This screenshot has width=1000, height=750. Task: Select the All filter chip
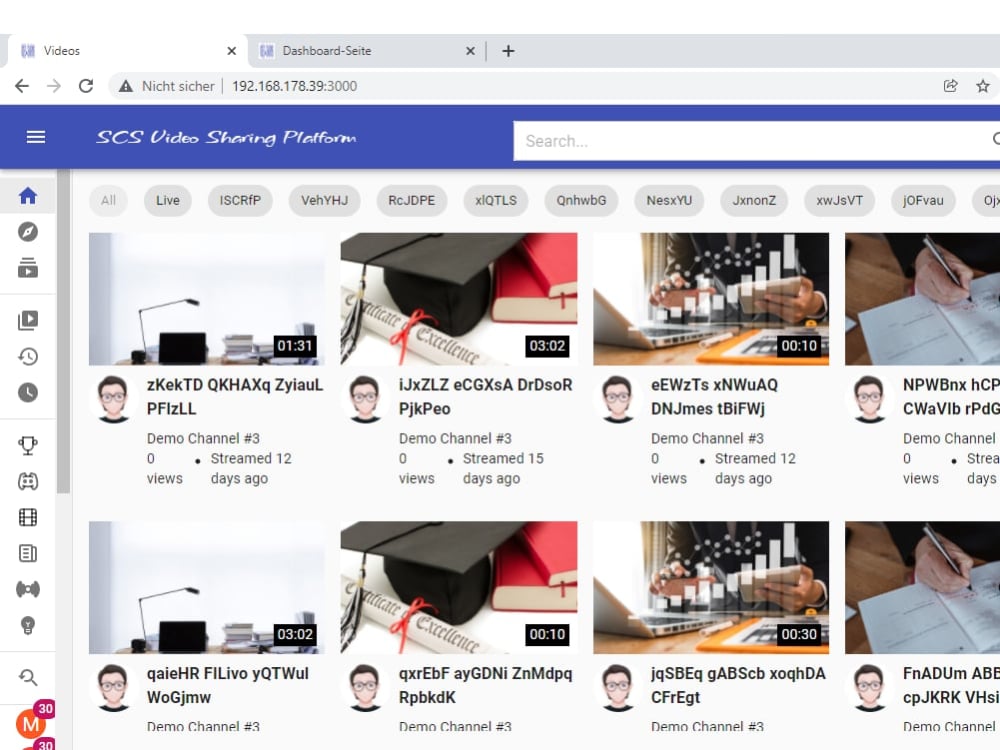[108, 200]
